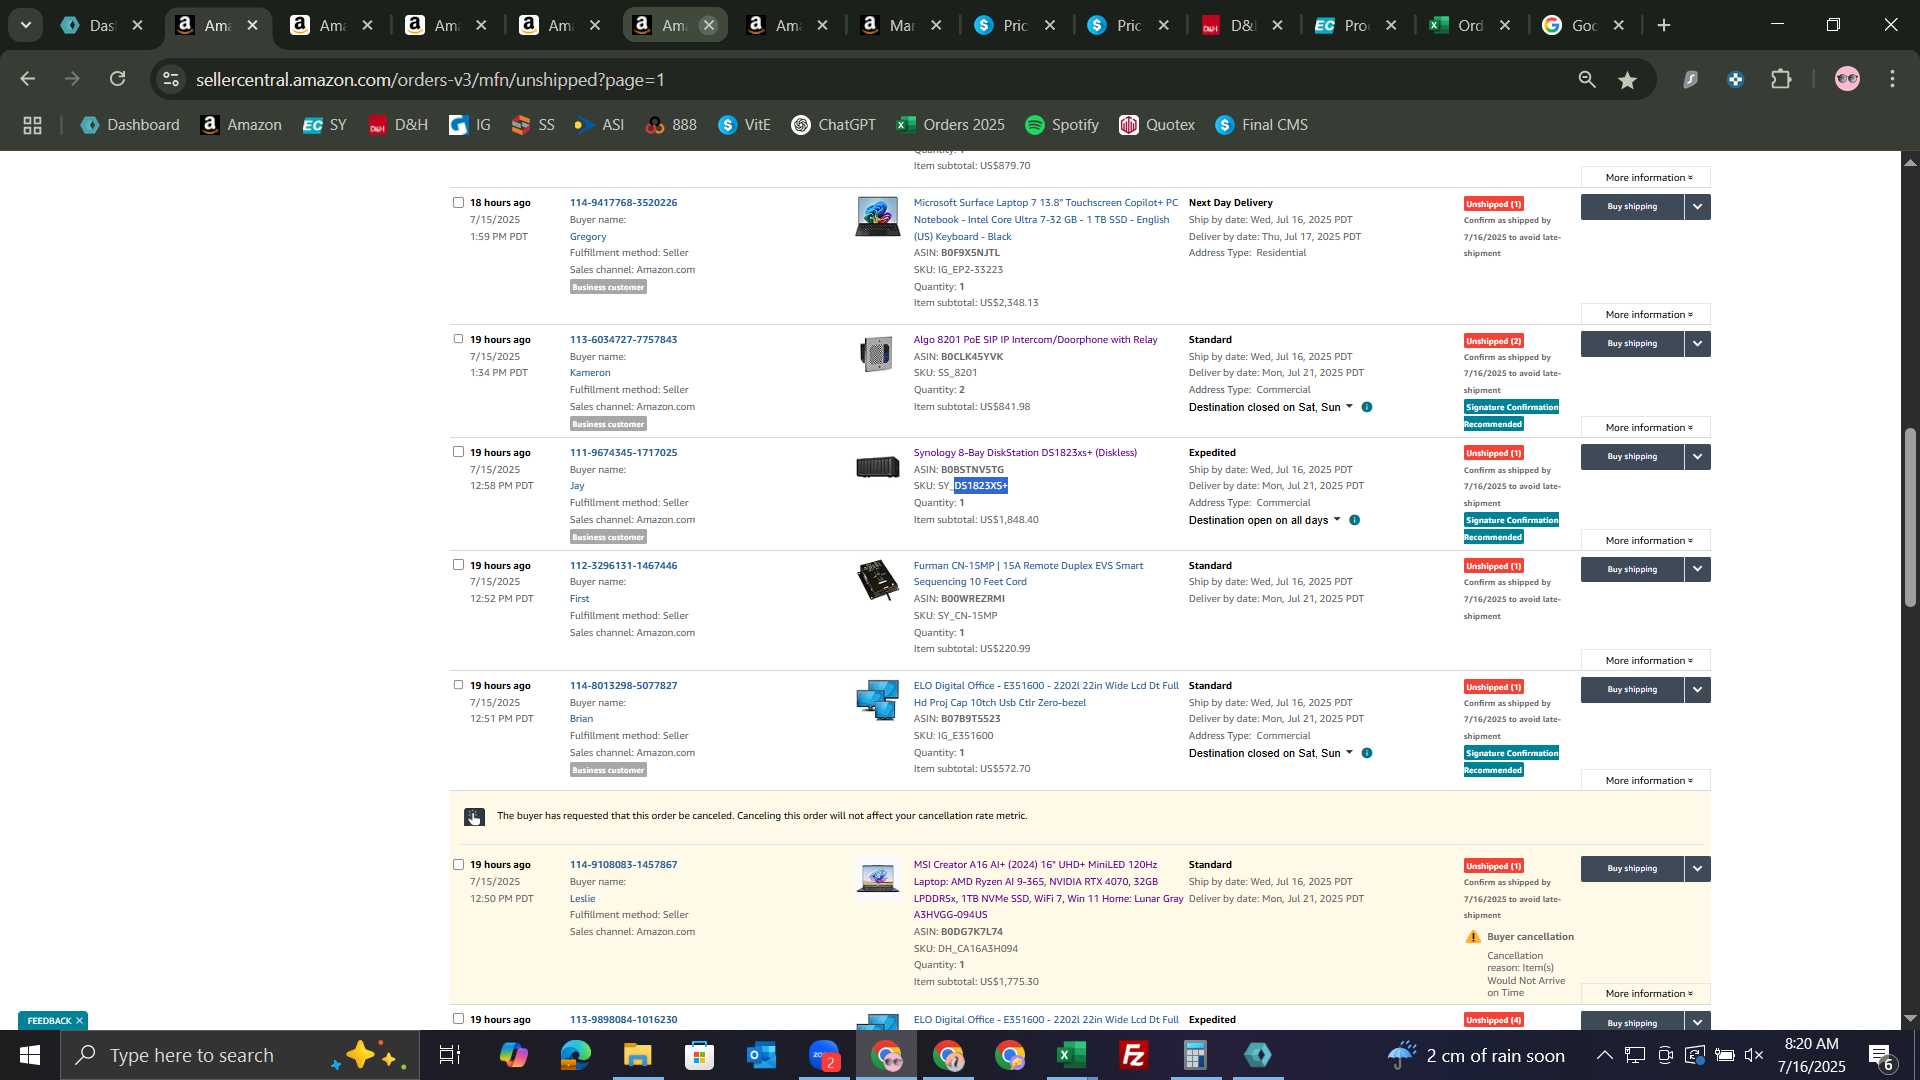Expand More information for Synology order
The height and width of the screenshot is (1080, 1920).
[1646, 541]
